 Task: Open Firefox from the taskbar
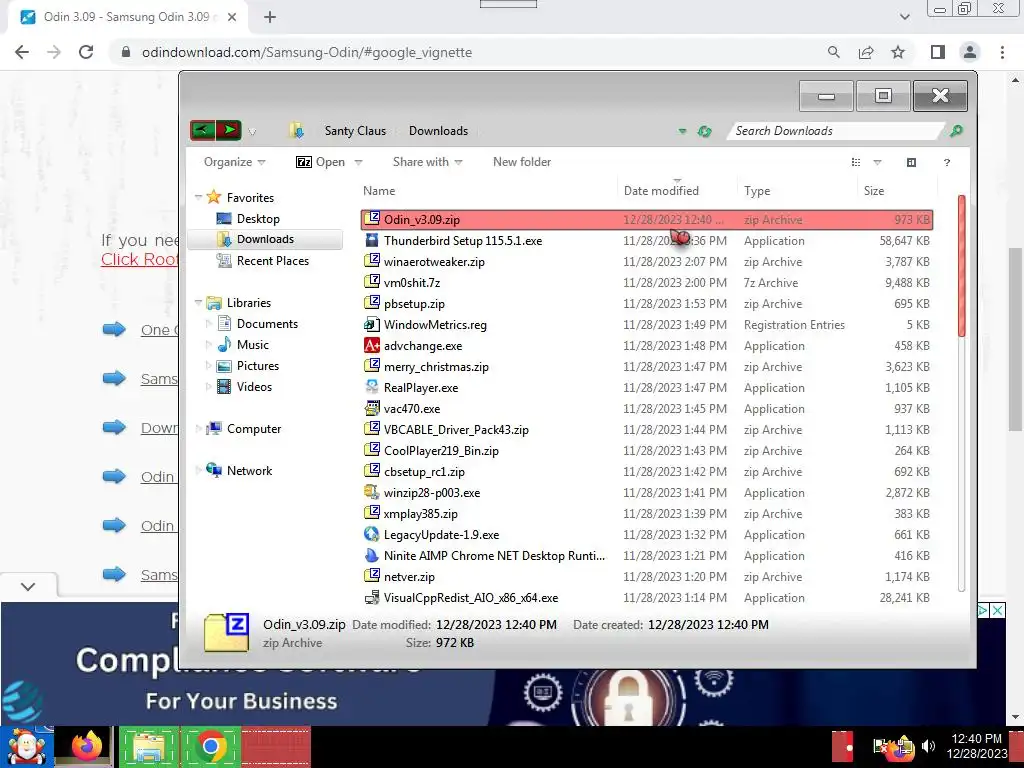click(86, 746)
